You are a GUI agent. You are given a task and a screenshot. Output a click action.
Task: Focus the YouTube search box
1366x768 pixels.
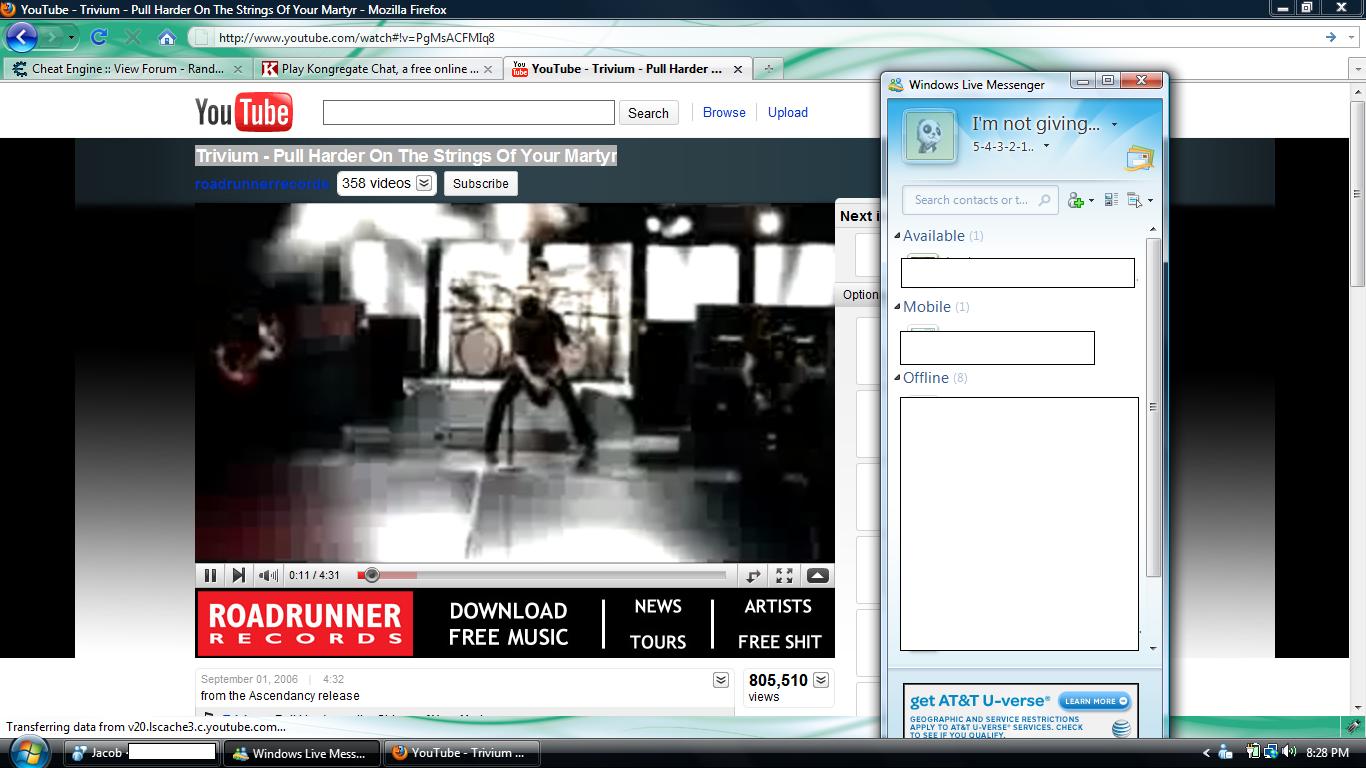click(469, 112)
